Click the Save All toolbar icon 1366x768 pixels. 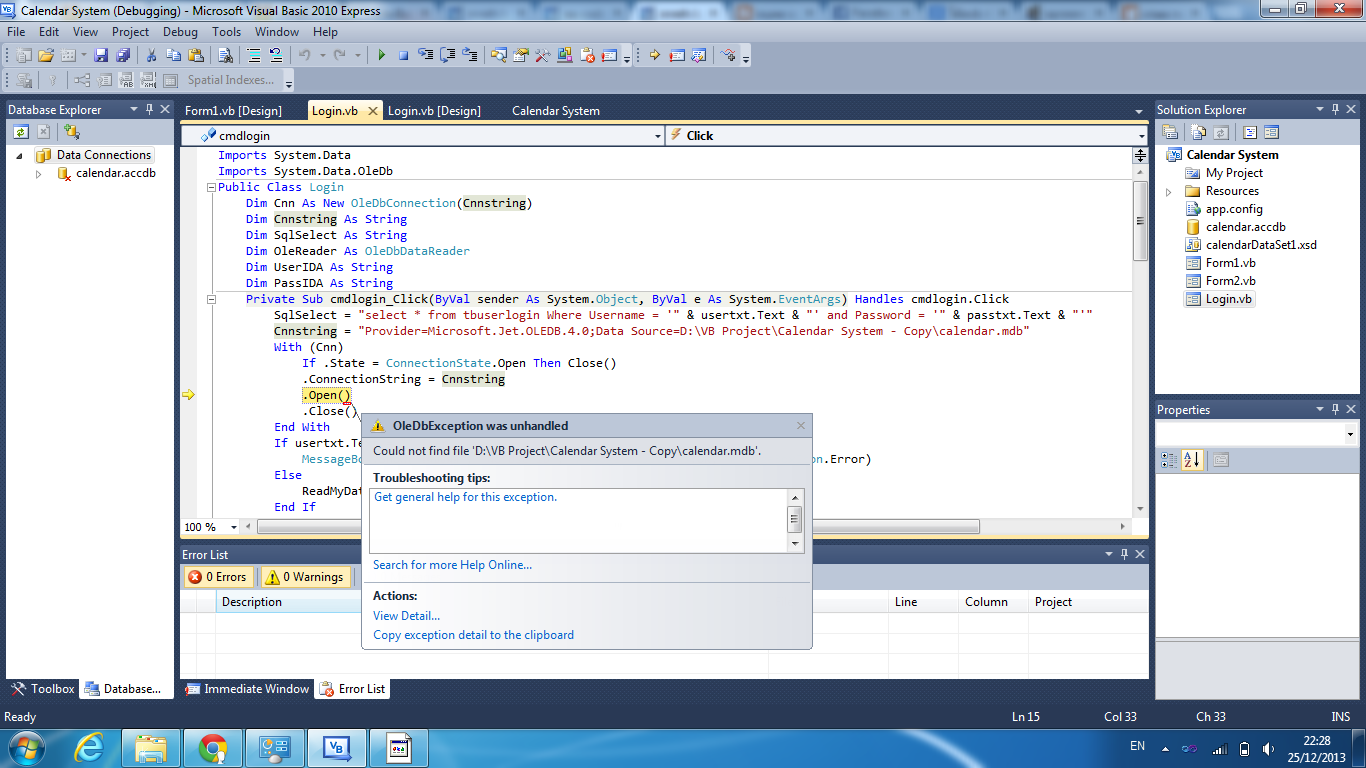(123, 56)
